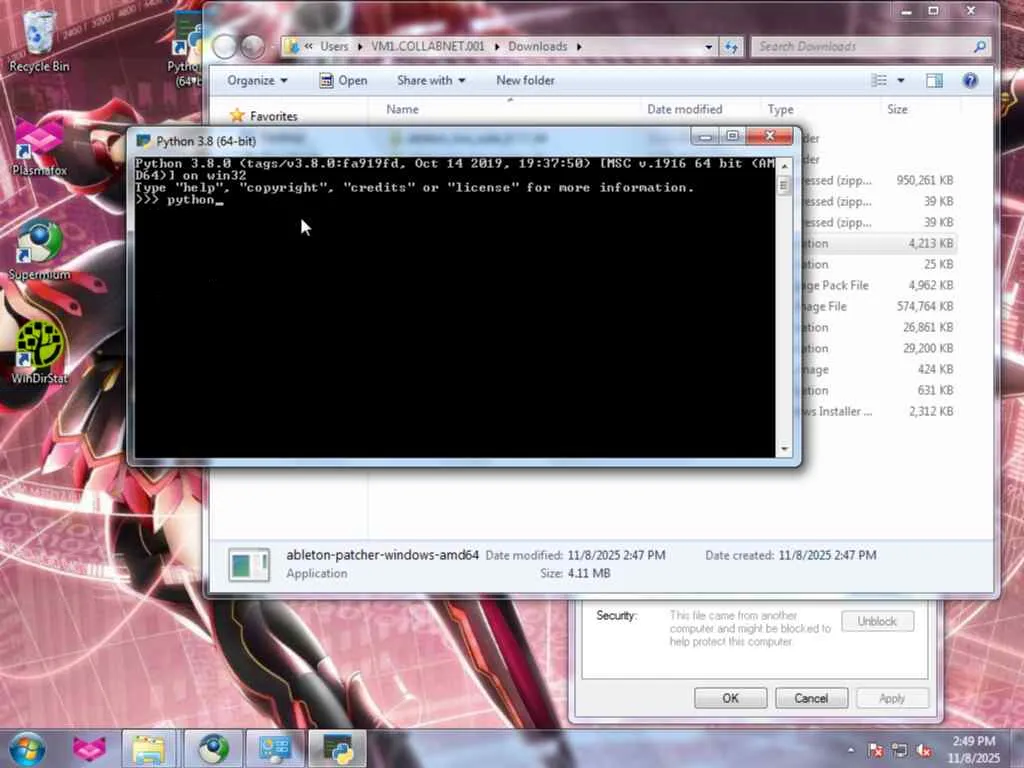Open Supermium from the taskbar
The image size is (1024, 768).
pyautogui.click(x=213, y=749)
